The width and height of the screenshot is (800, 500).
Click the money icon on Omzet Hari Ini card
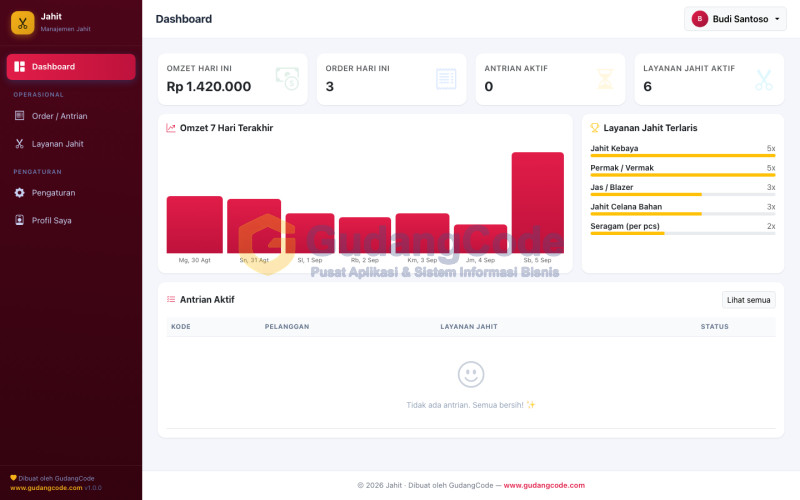pos(287,79)
